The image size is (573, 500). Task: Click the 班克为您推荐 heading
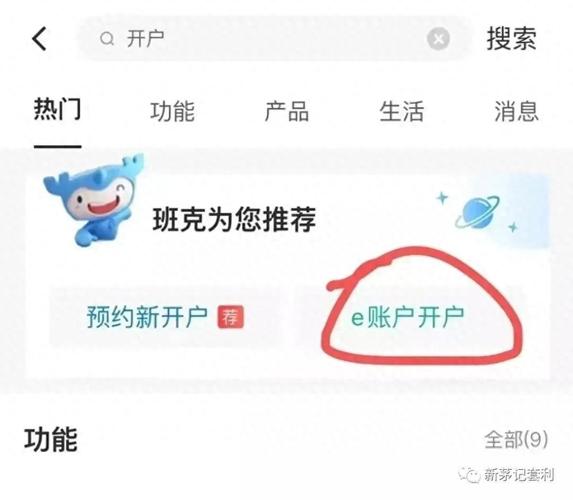tap(234, 219)
